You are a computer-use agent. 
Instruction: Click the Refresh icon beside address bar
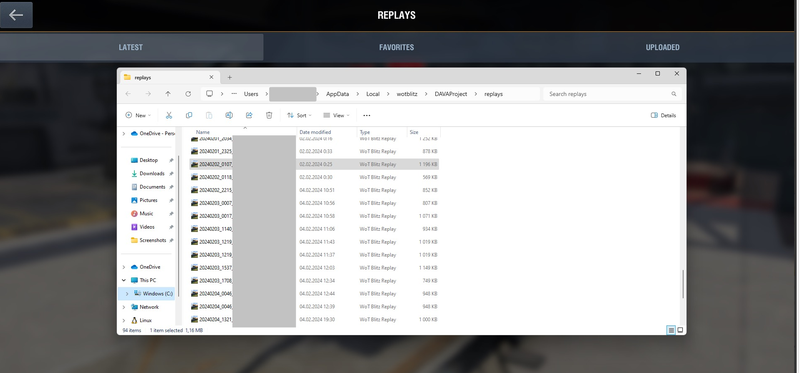[x=188, y=94]
